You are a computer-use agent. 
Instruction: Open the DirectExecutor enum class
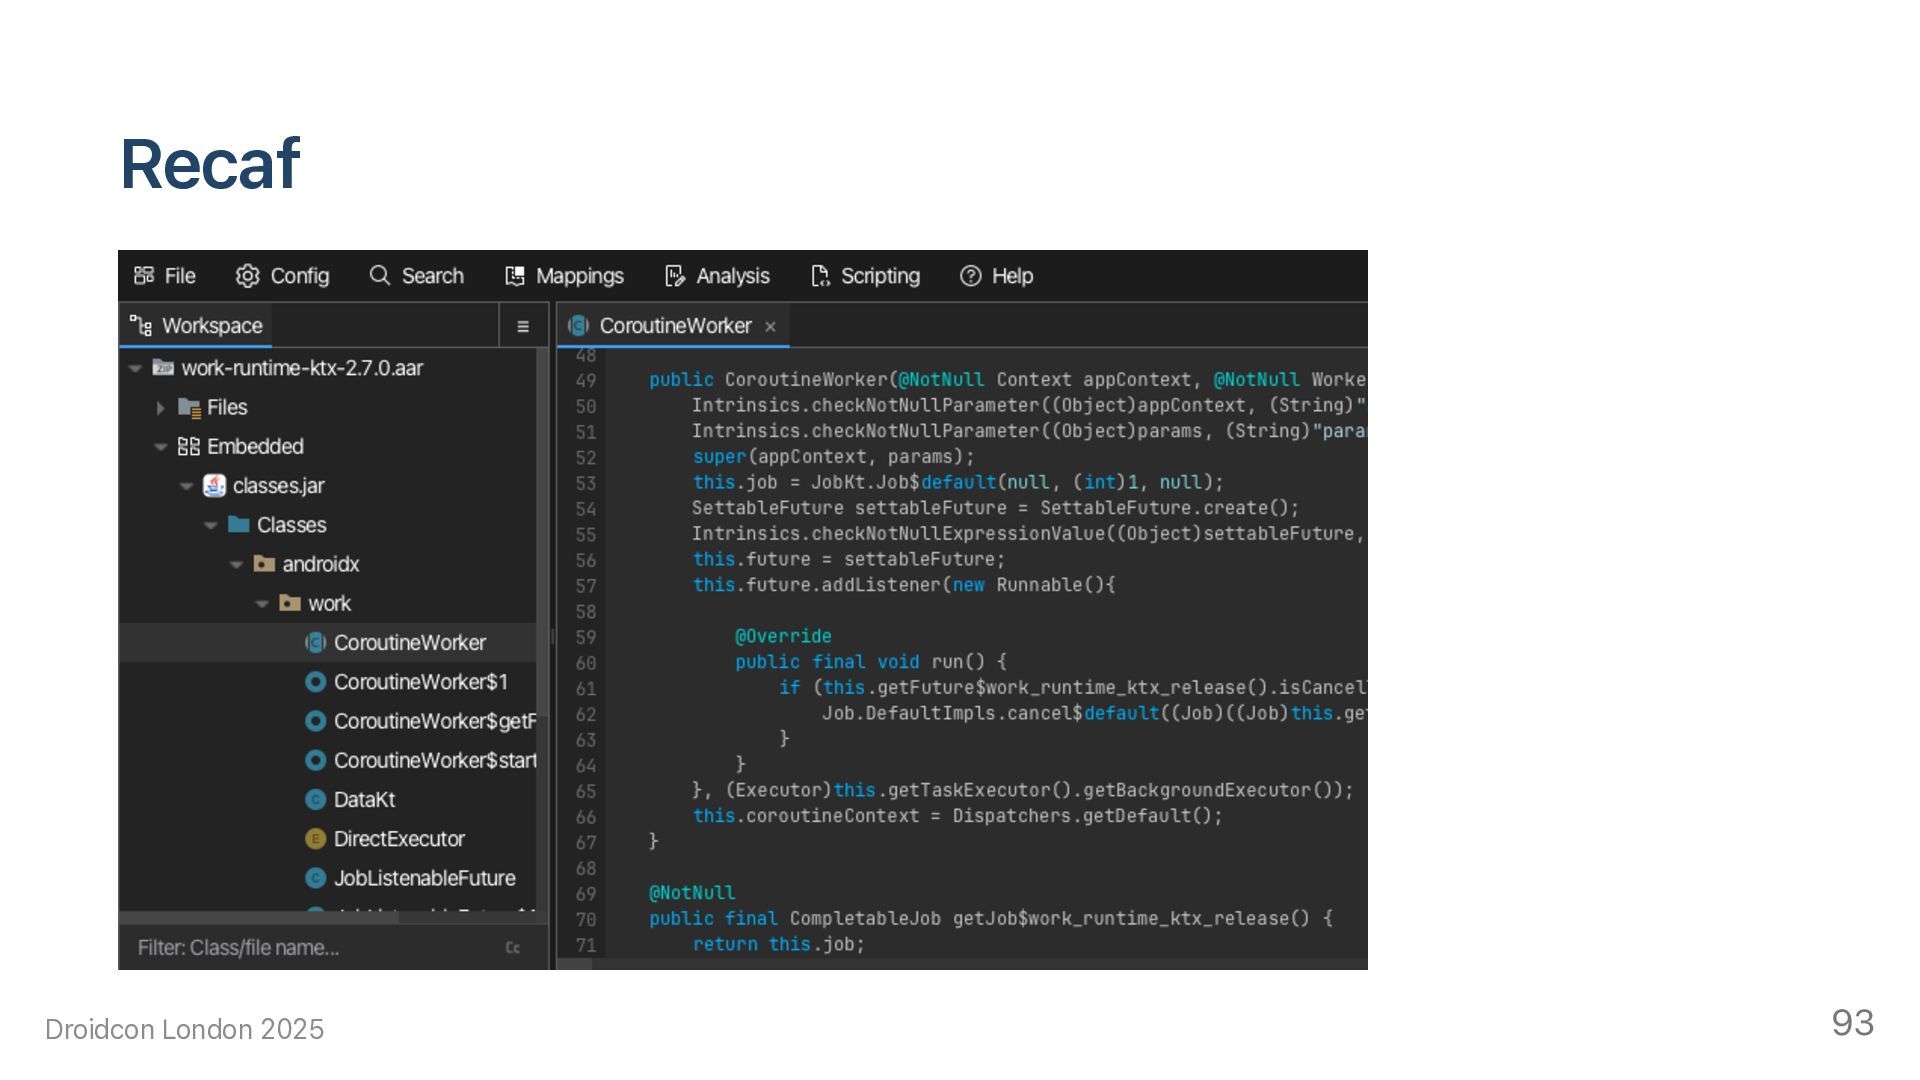tap(398, 839)
